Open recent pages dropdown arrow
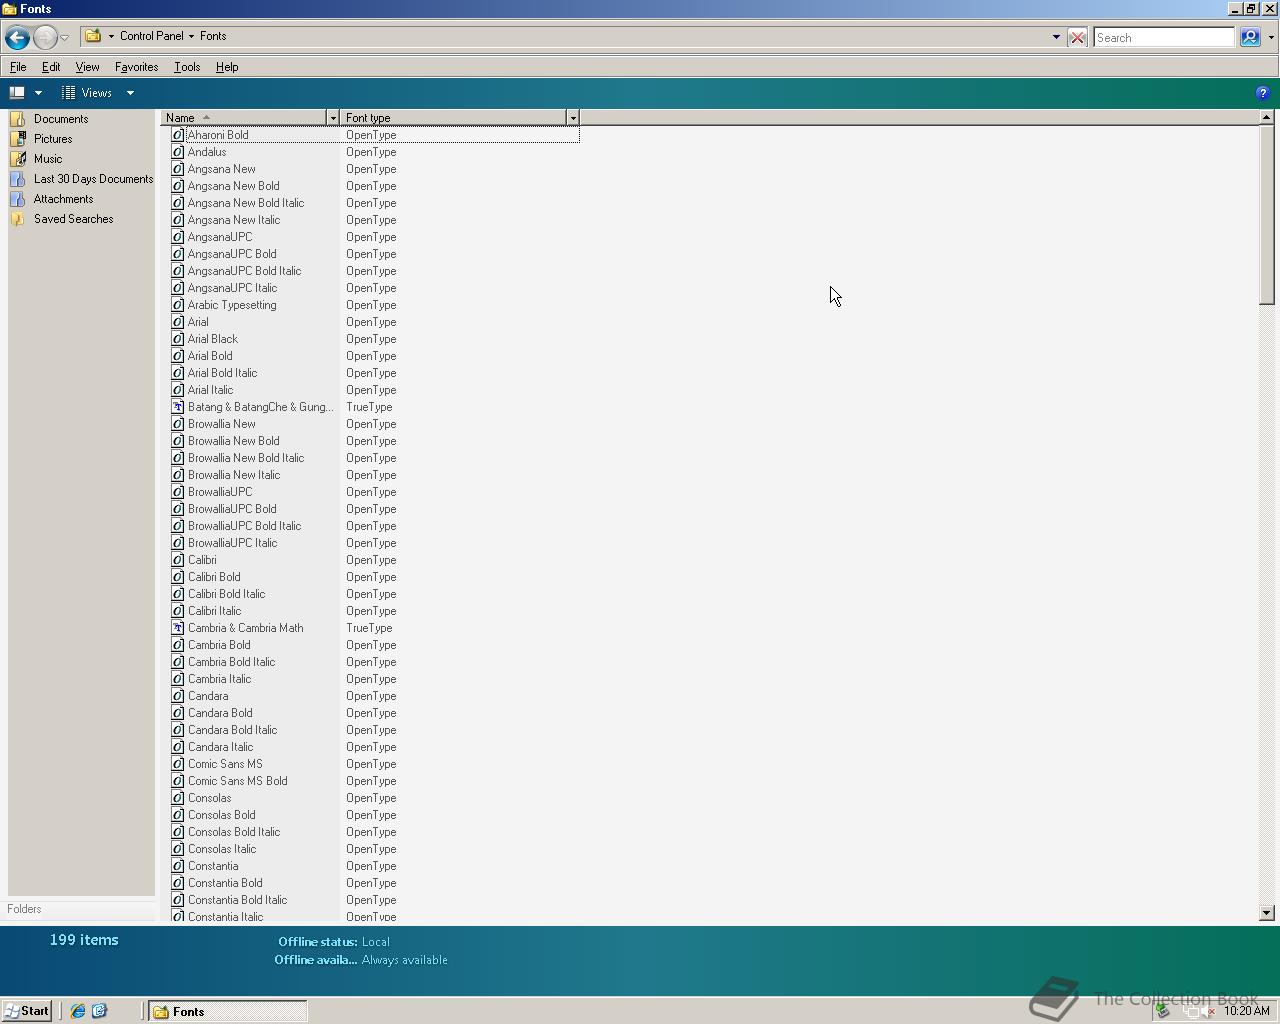Viewport: 1280px width, 1024px height. coord(64,38)
